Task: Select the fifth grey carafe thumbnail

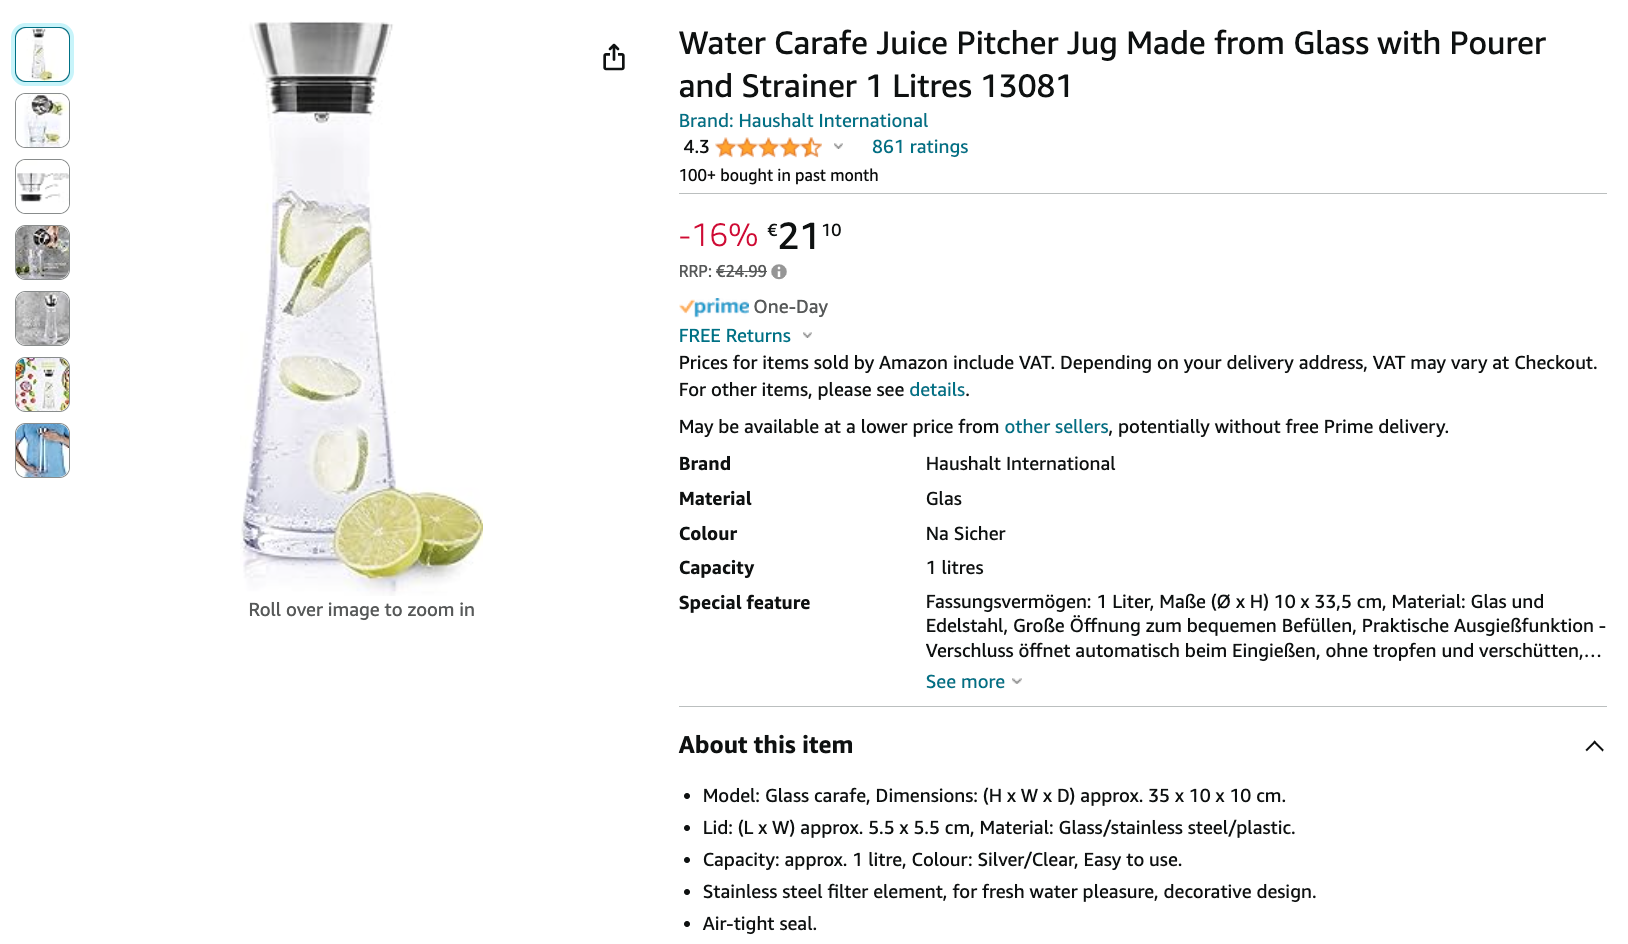Action: coord(42,318)
